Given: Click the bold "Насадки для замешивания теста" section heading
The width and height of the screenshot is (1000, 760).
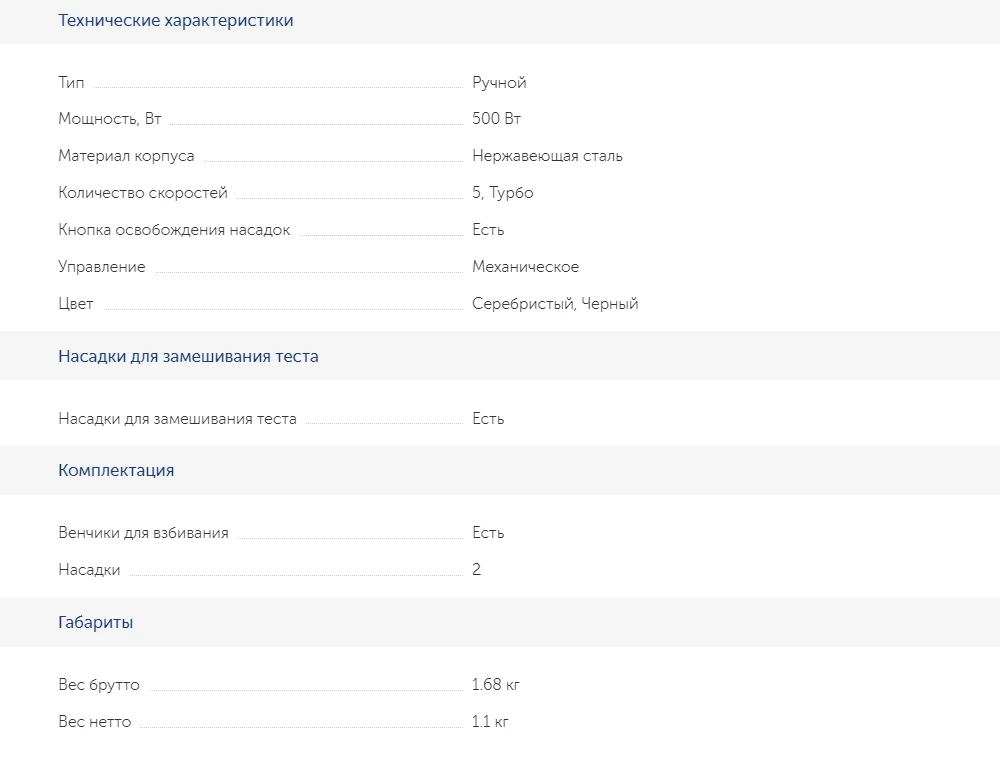Looking at the screenshot, I should pos(188,356).
